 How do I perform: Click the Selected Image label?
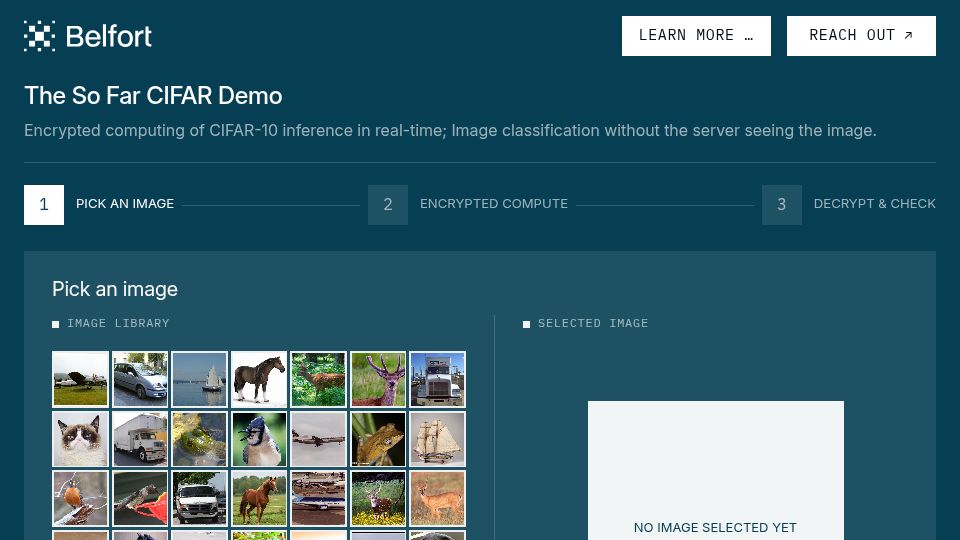593,323
